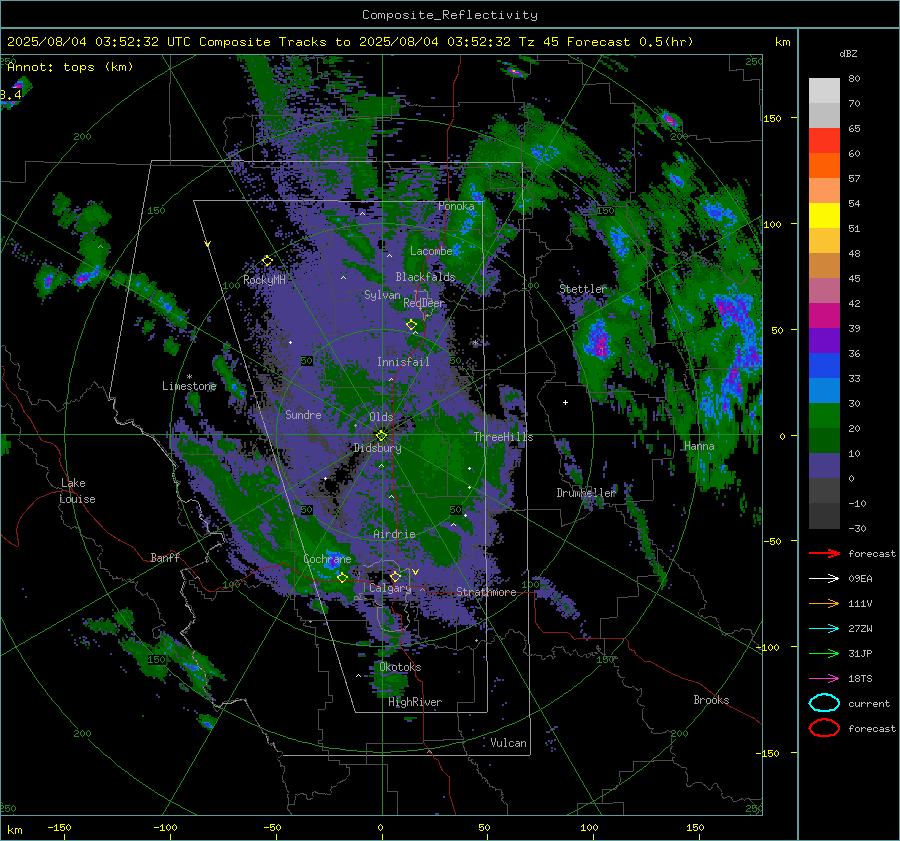Click the Calgary city label
Image resolution: width=900 pixels, height=841 pixels.
(x=390, y=588)
